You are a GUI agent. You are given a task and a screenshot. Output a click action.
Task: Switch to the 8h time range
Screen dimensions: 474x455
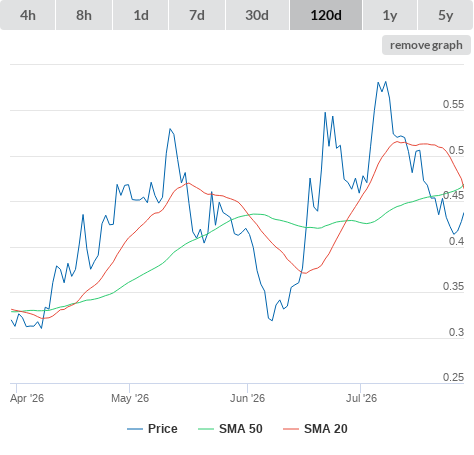click(x=84, y=15)
